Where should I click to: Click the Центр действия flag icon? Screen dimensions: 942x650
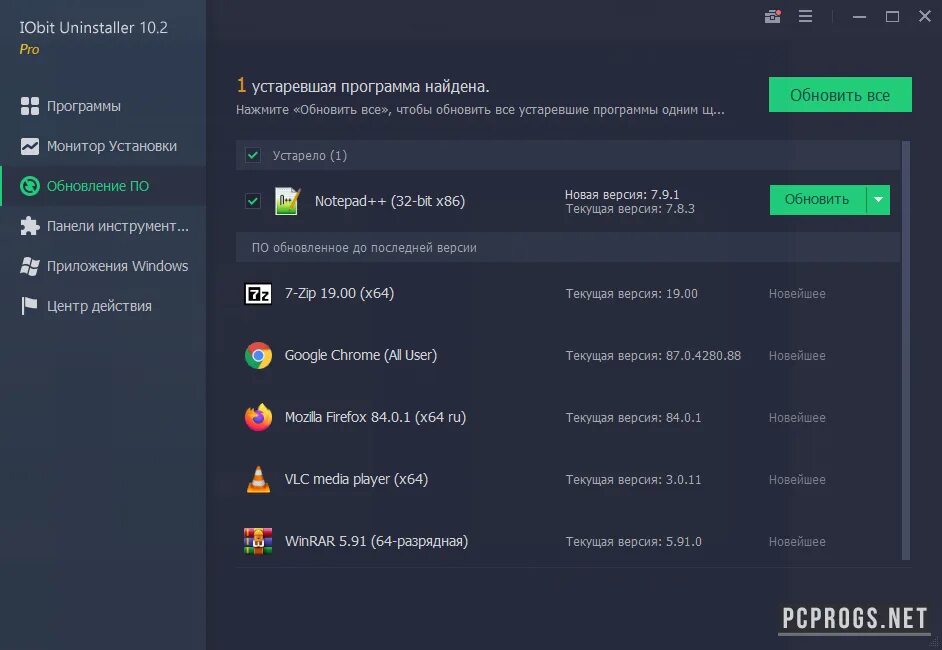[29, 306]
